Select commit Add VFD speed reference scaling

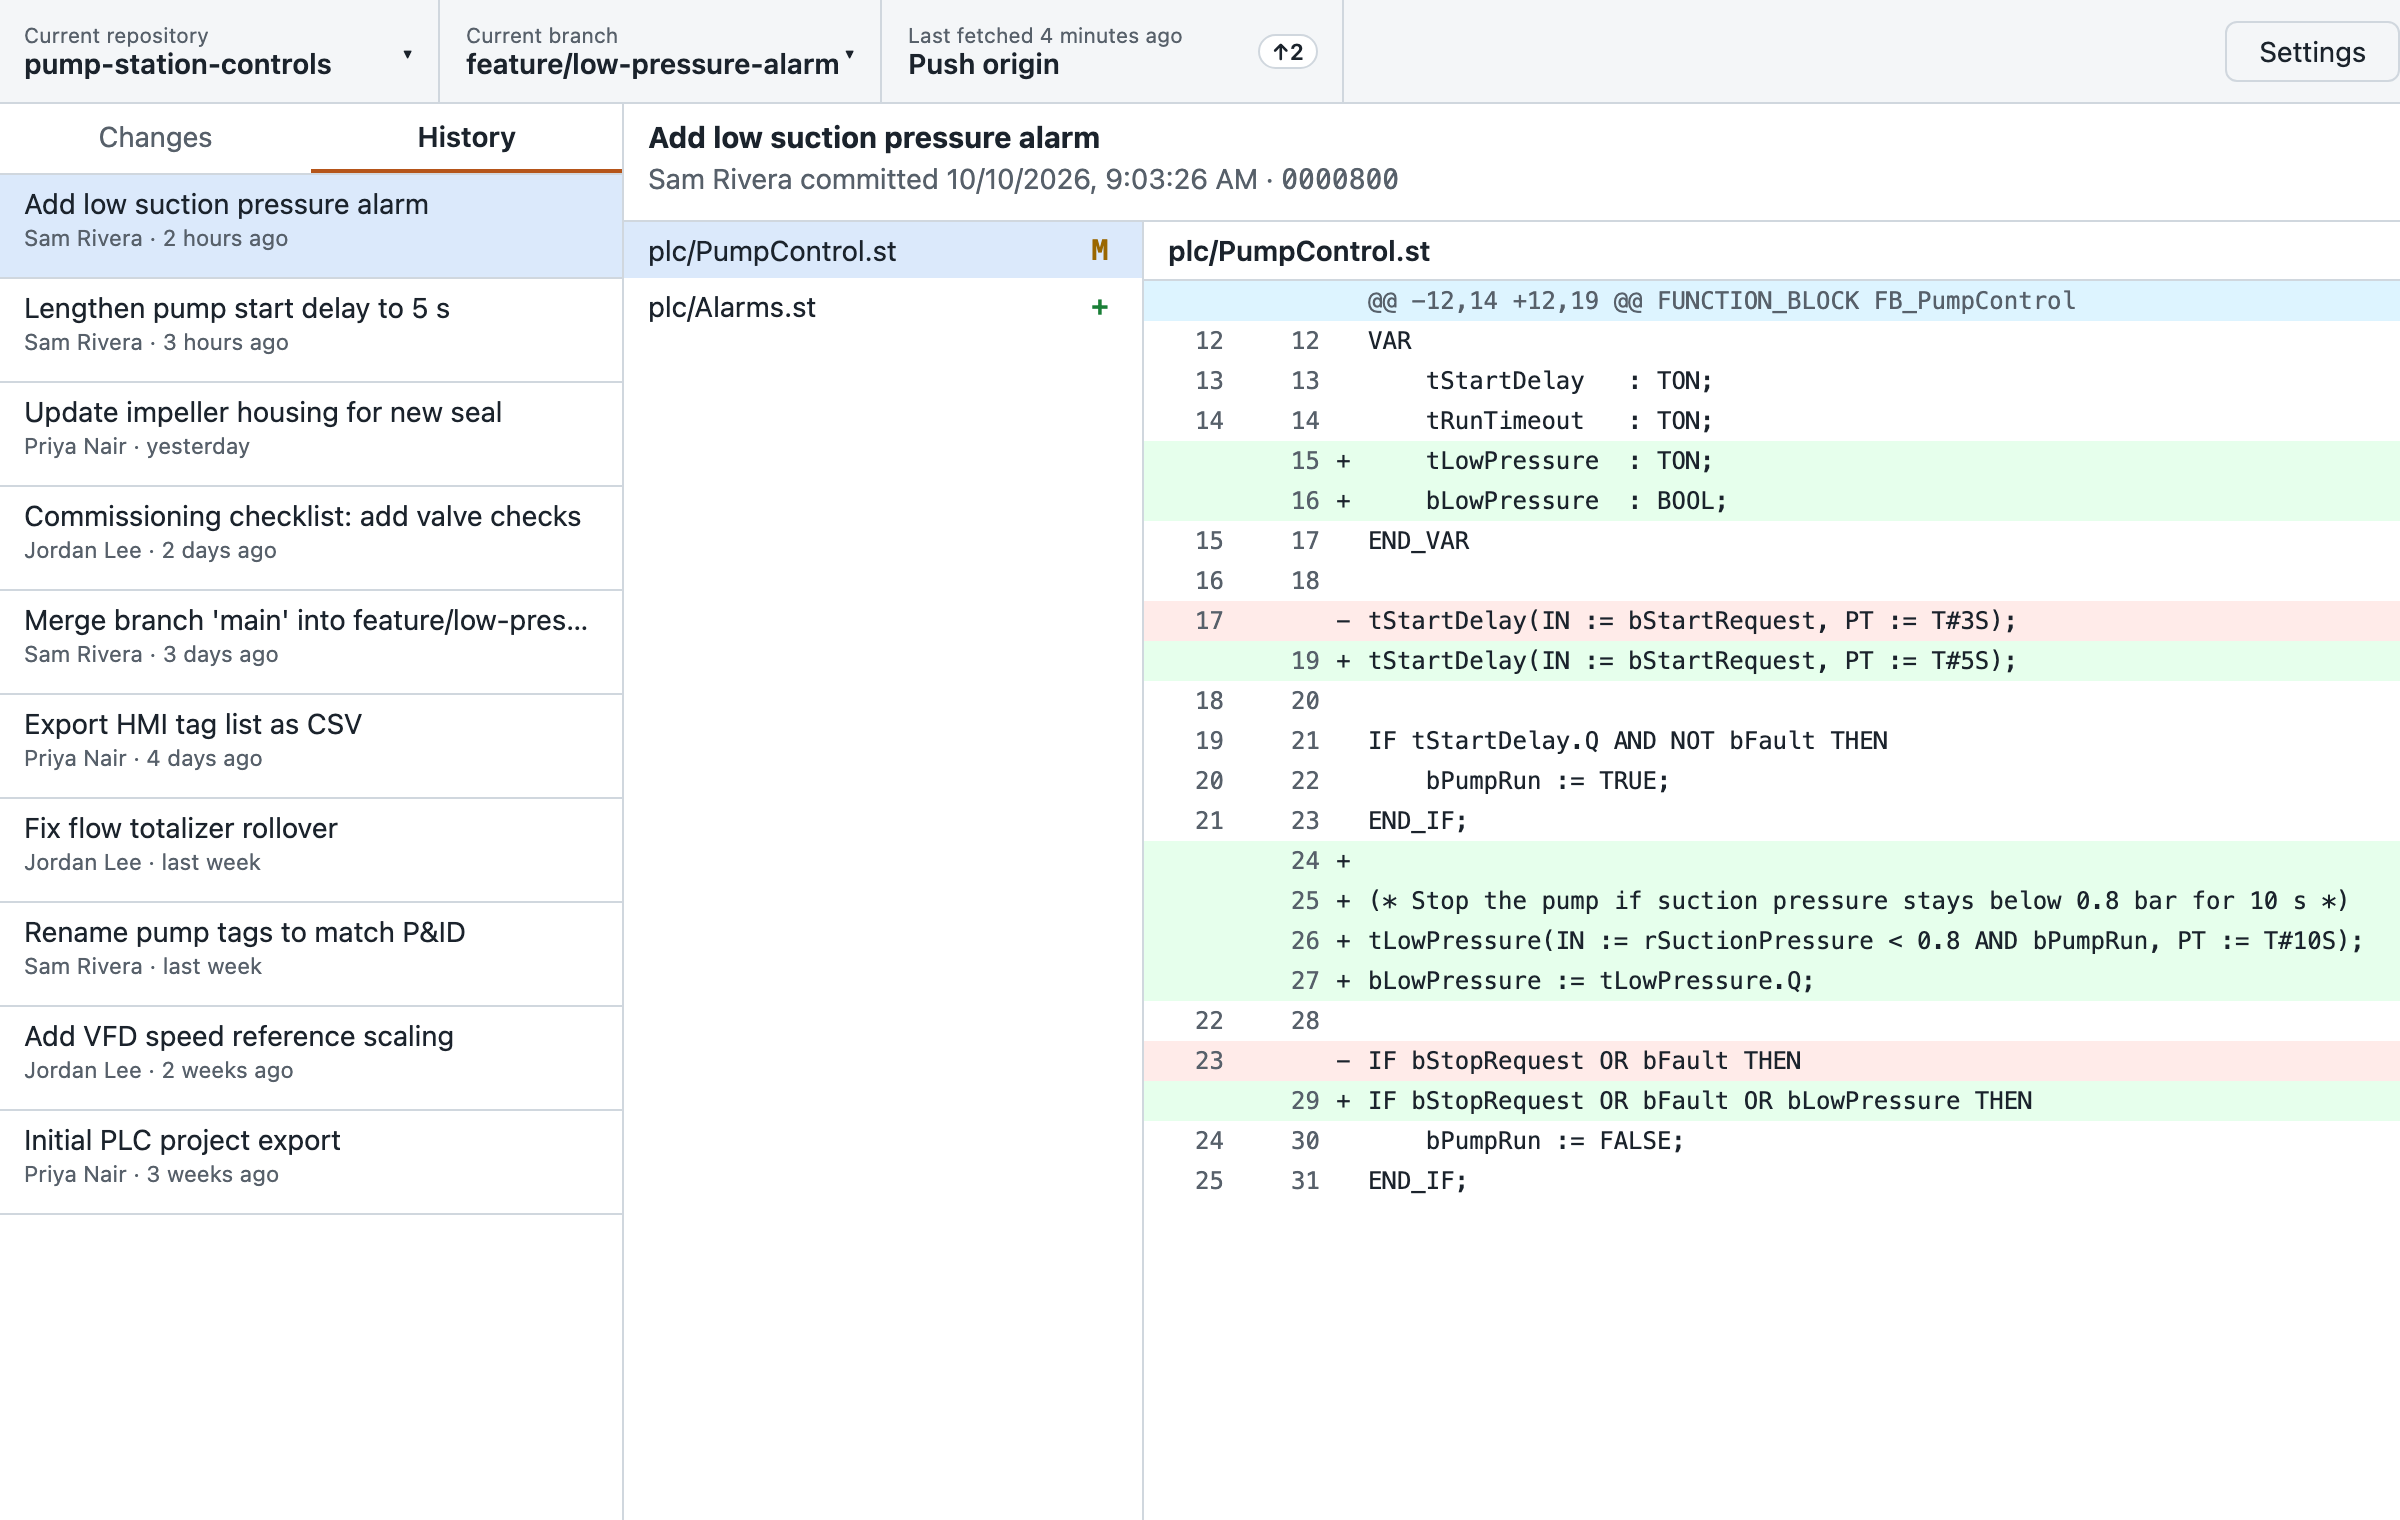pos(311,1057)
